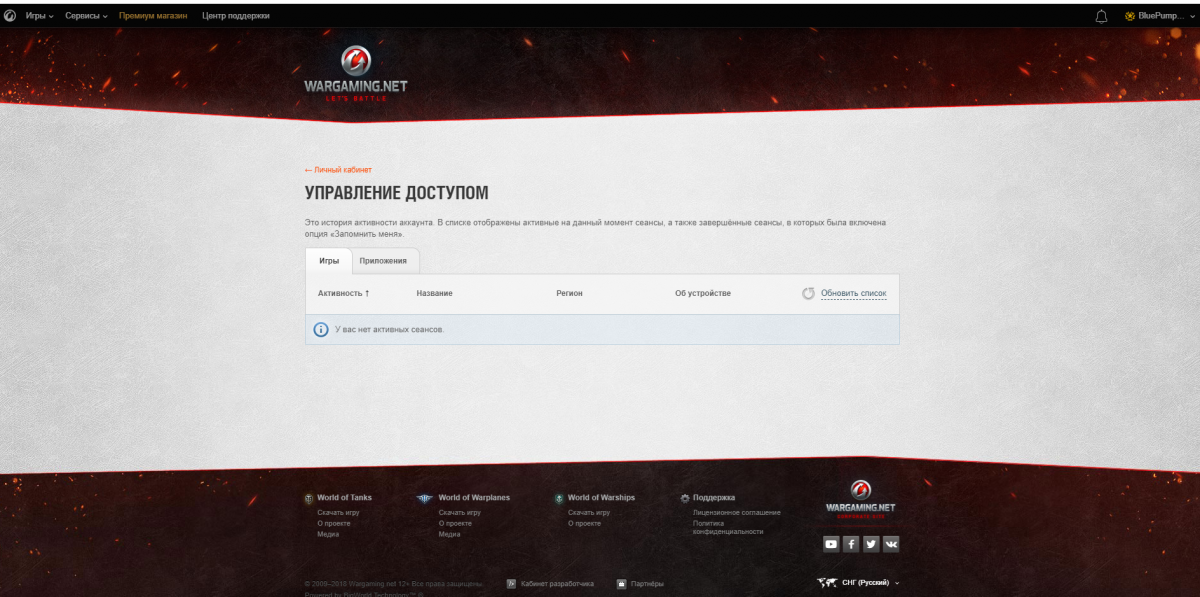Screen dimensions: 1200x597
Task: Click the partners briefcase icon
Action: coord(621,583)
